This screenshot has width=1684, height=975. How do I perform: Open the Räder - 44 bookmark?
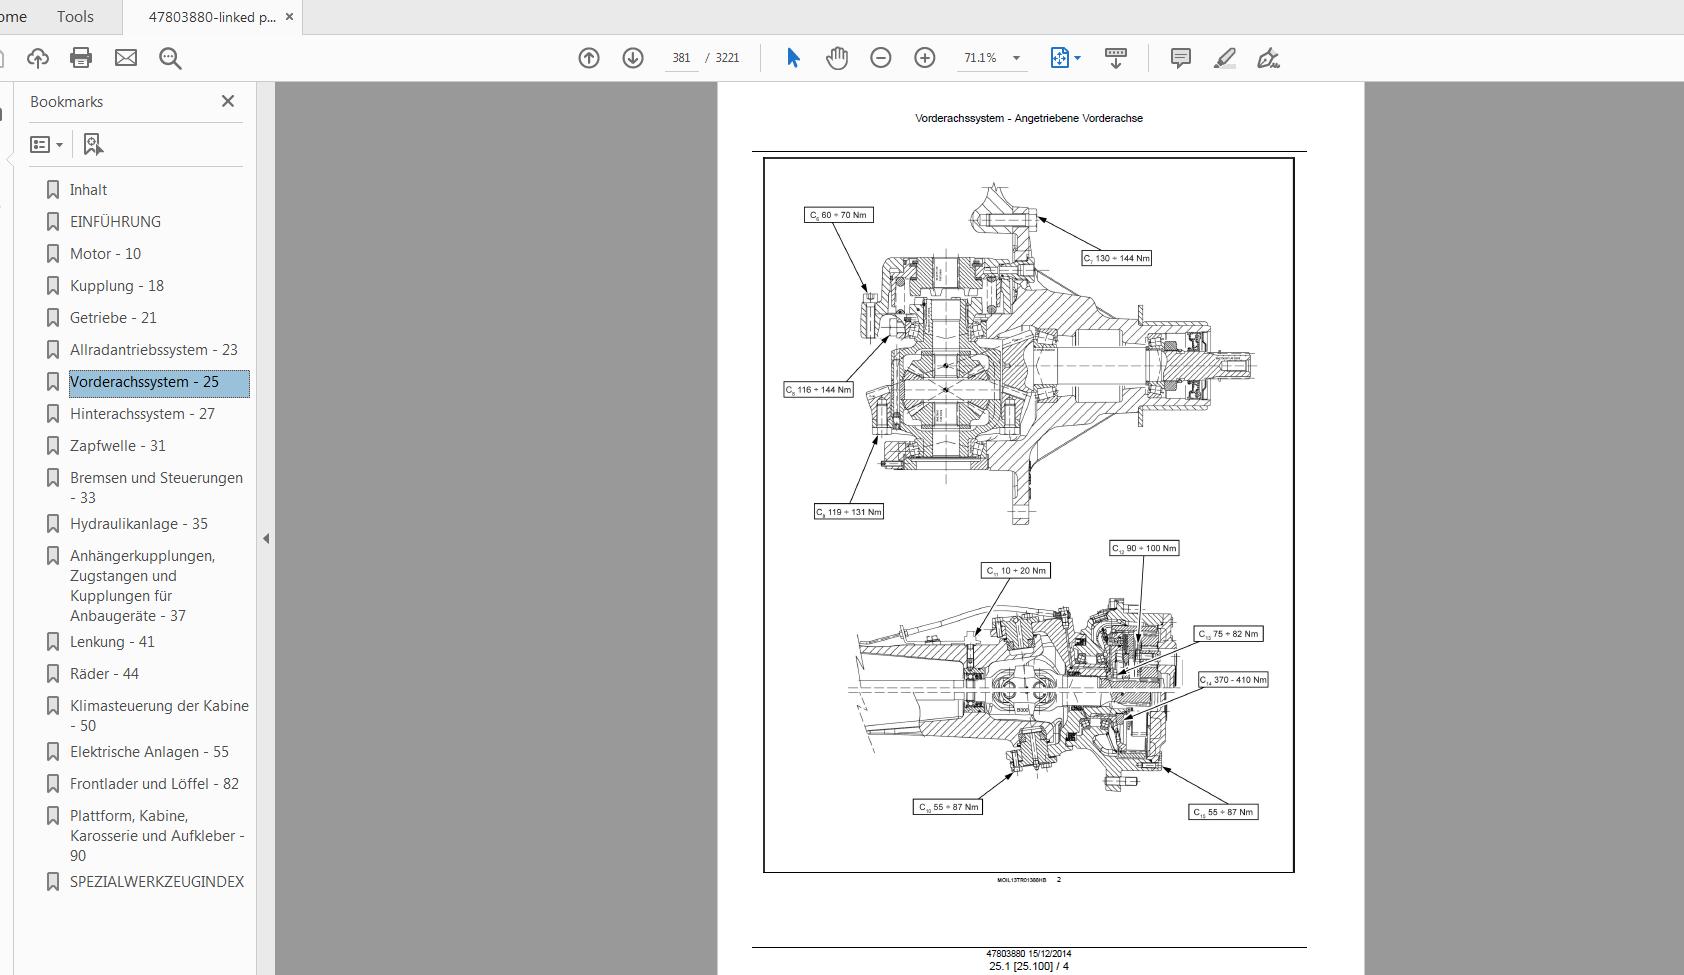point(104,674)
